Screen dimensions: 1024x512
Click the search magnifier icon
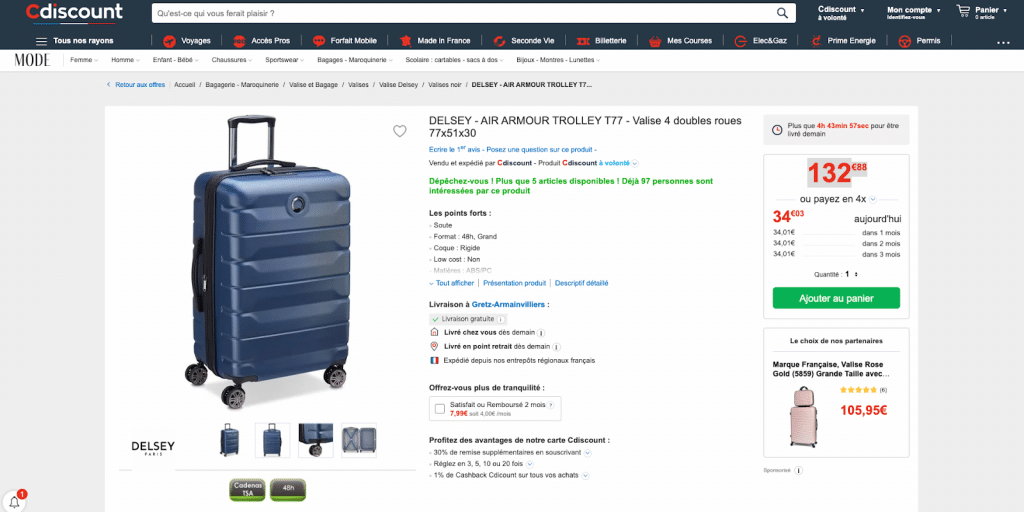coord(782,13)
